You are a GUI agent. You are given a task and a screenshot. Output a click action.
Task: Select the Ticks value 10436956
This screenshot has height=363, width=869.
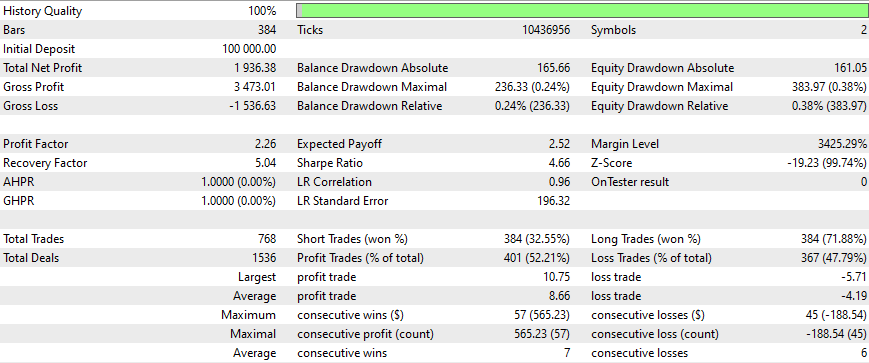(x=546, y=30)
